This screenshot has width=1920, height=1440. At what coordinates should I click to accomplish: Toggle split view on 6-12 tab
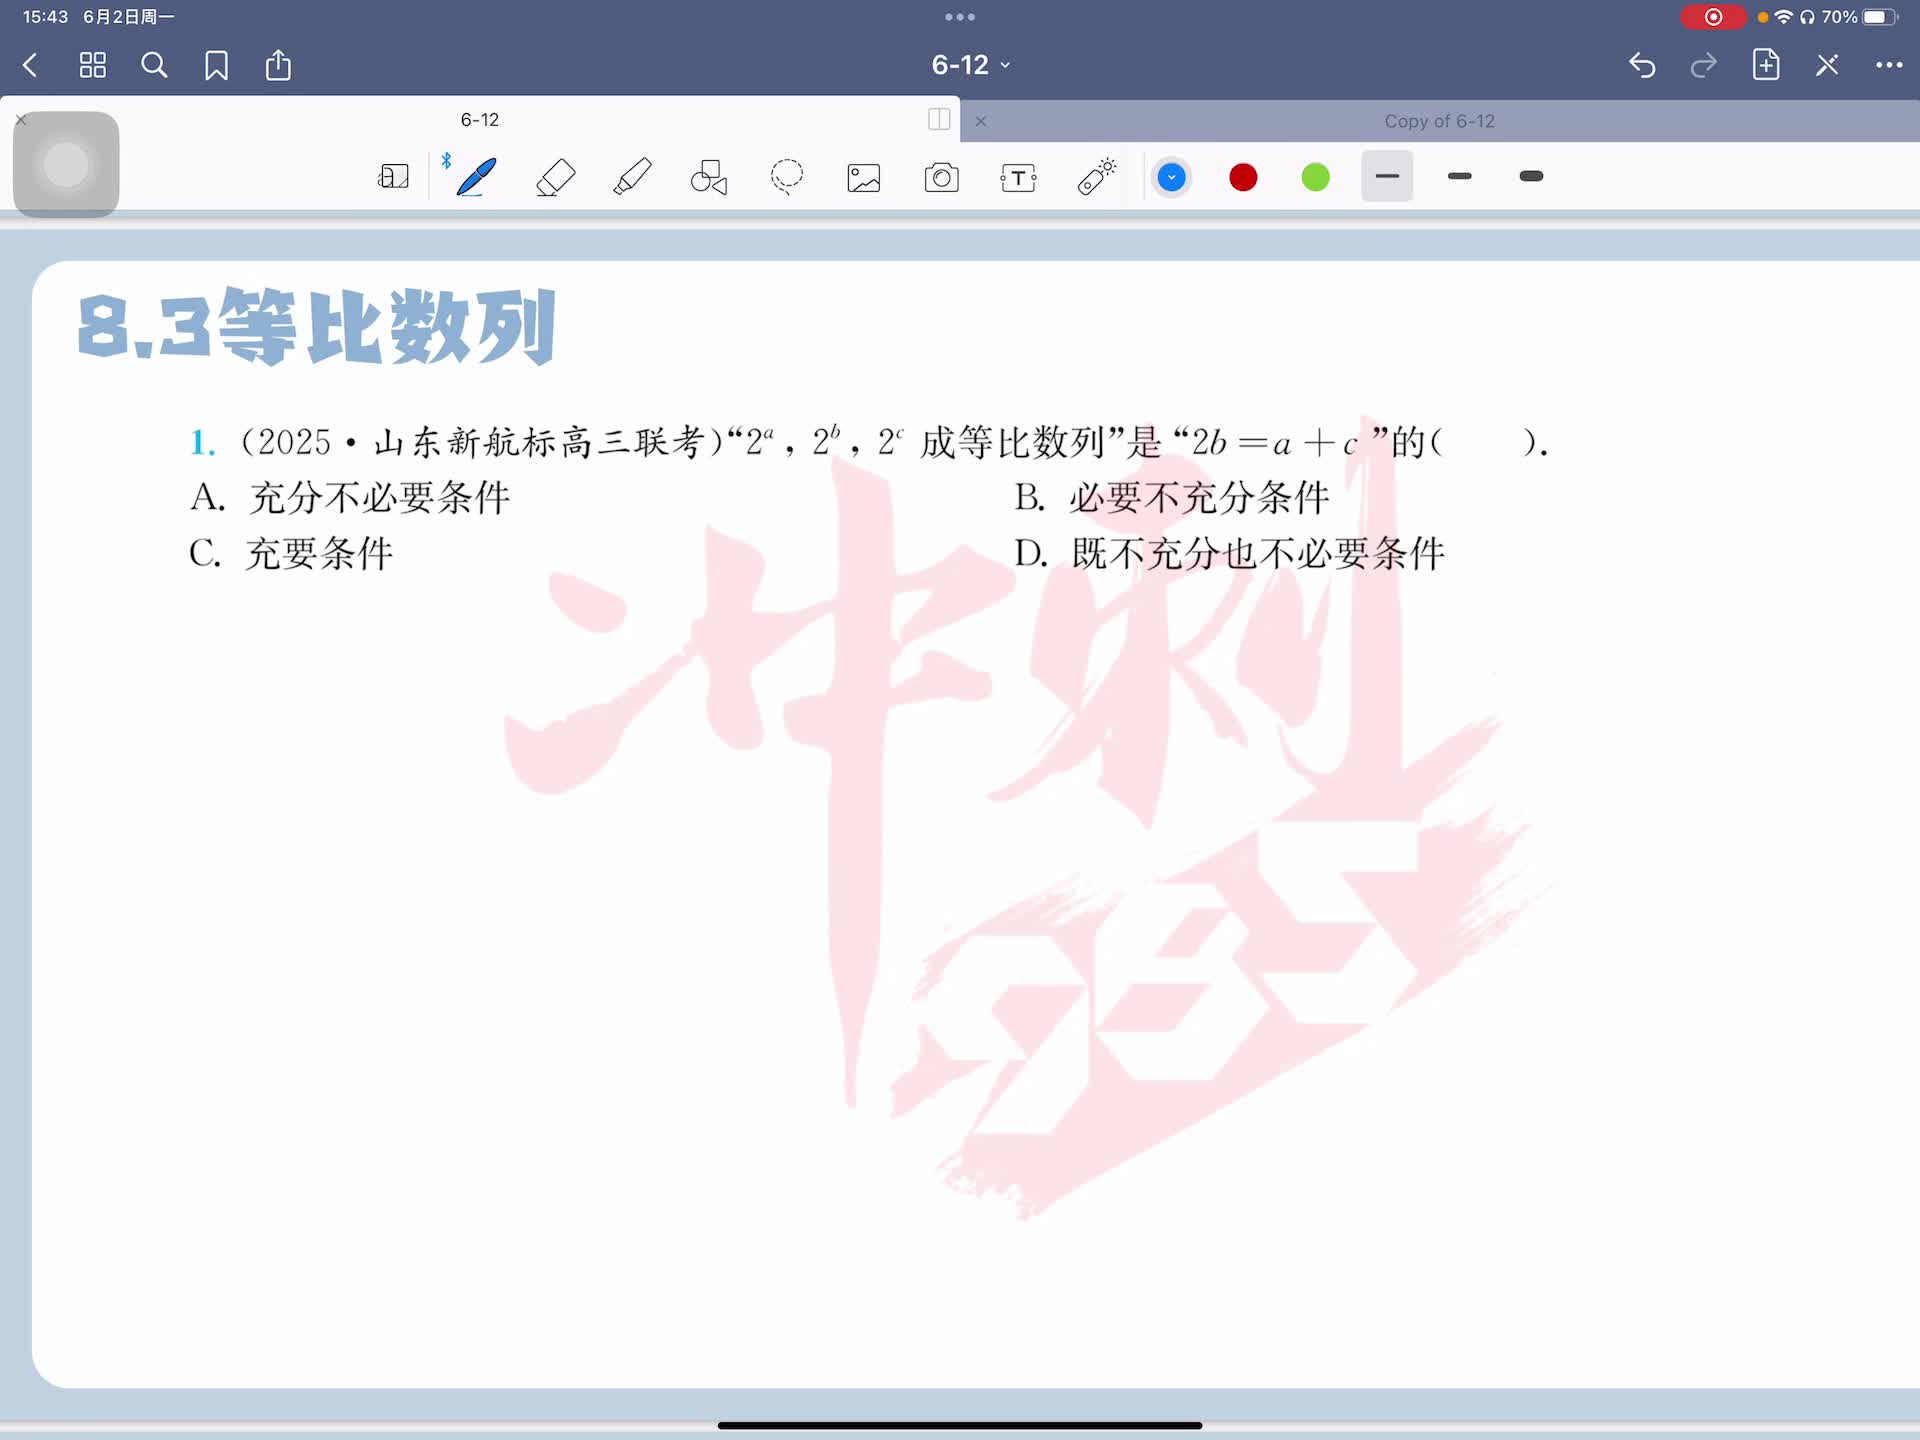coord(939,119)
